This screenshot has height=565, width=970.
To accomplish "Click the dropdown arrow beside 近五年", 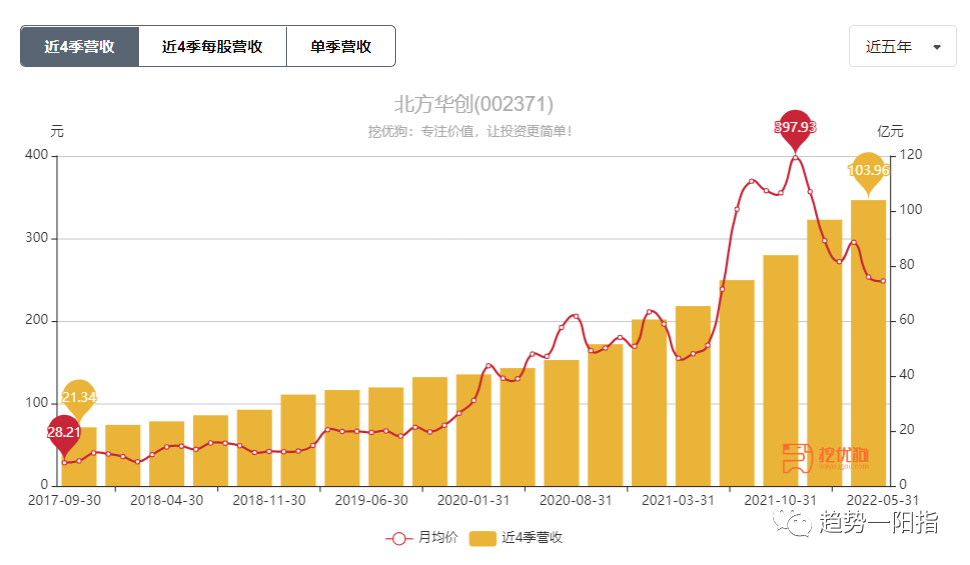I will point(937,47).
